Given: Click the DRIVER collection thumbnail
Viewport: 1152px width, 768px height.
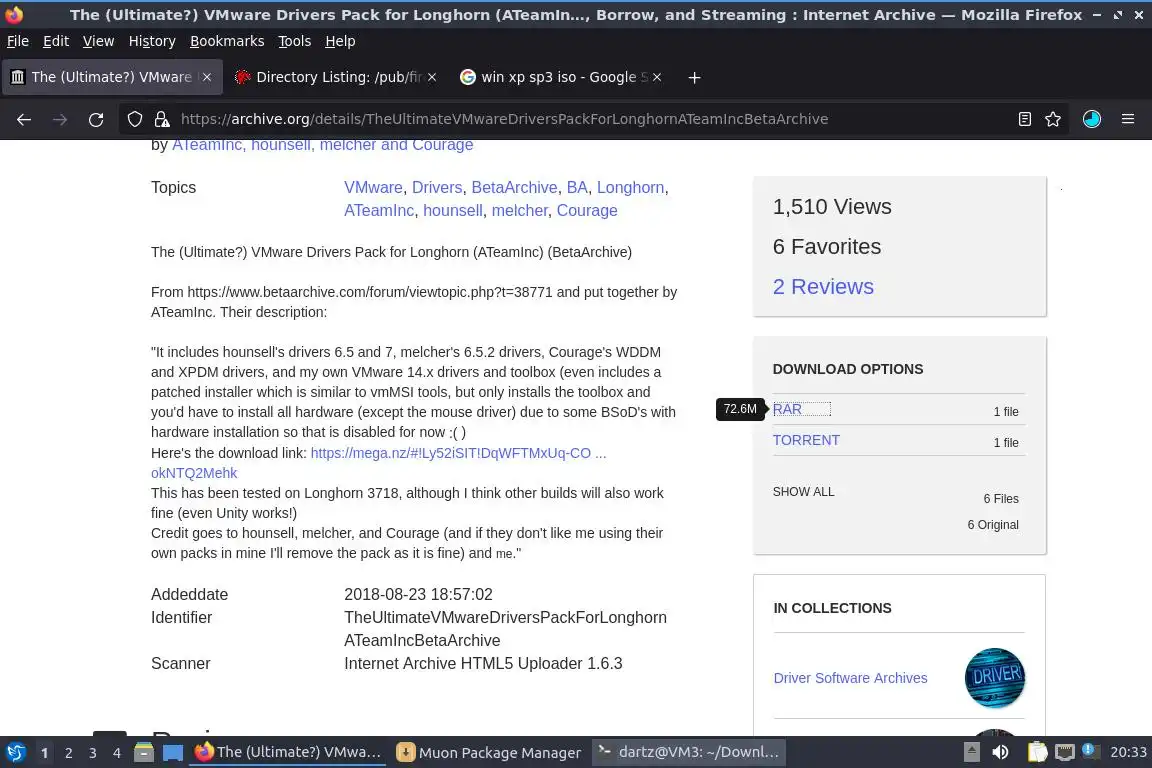Looking at the screenshot, I should tap(995, 678).
